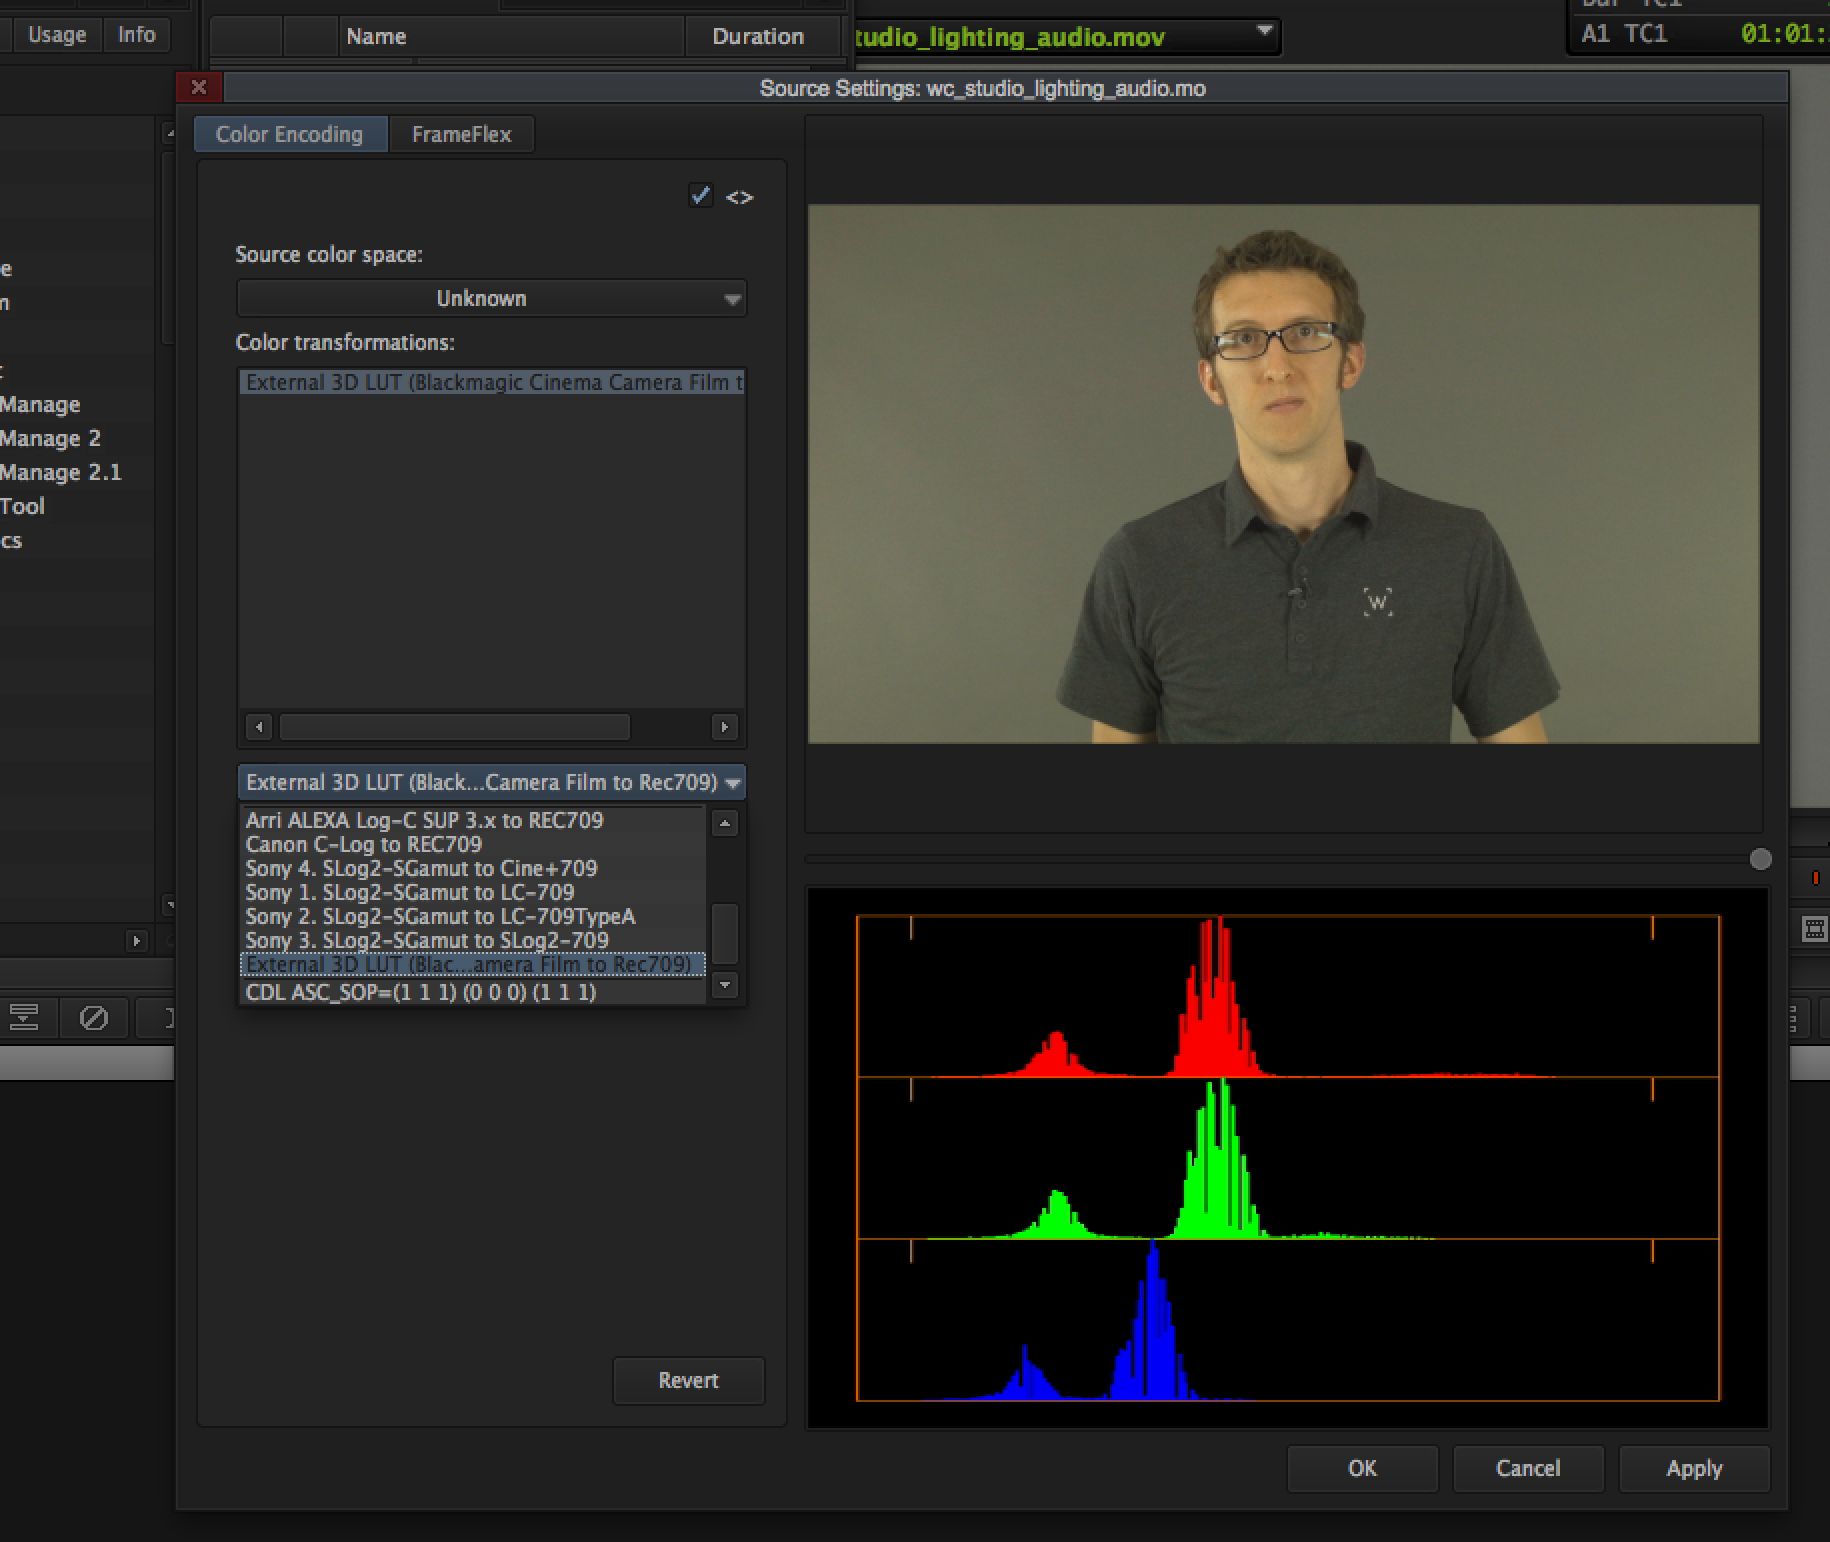Sort bin by Name column header
The height and width of the screenshot is (1542, 1830).
click(512, 36)
